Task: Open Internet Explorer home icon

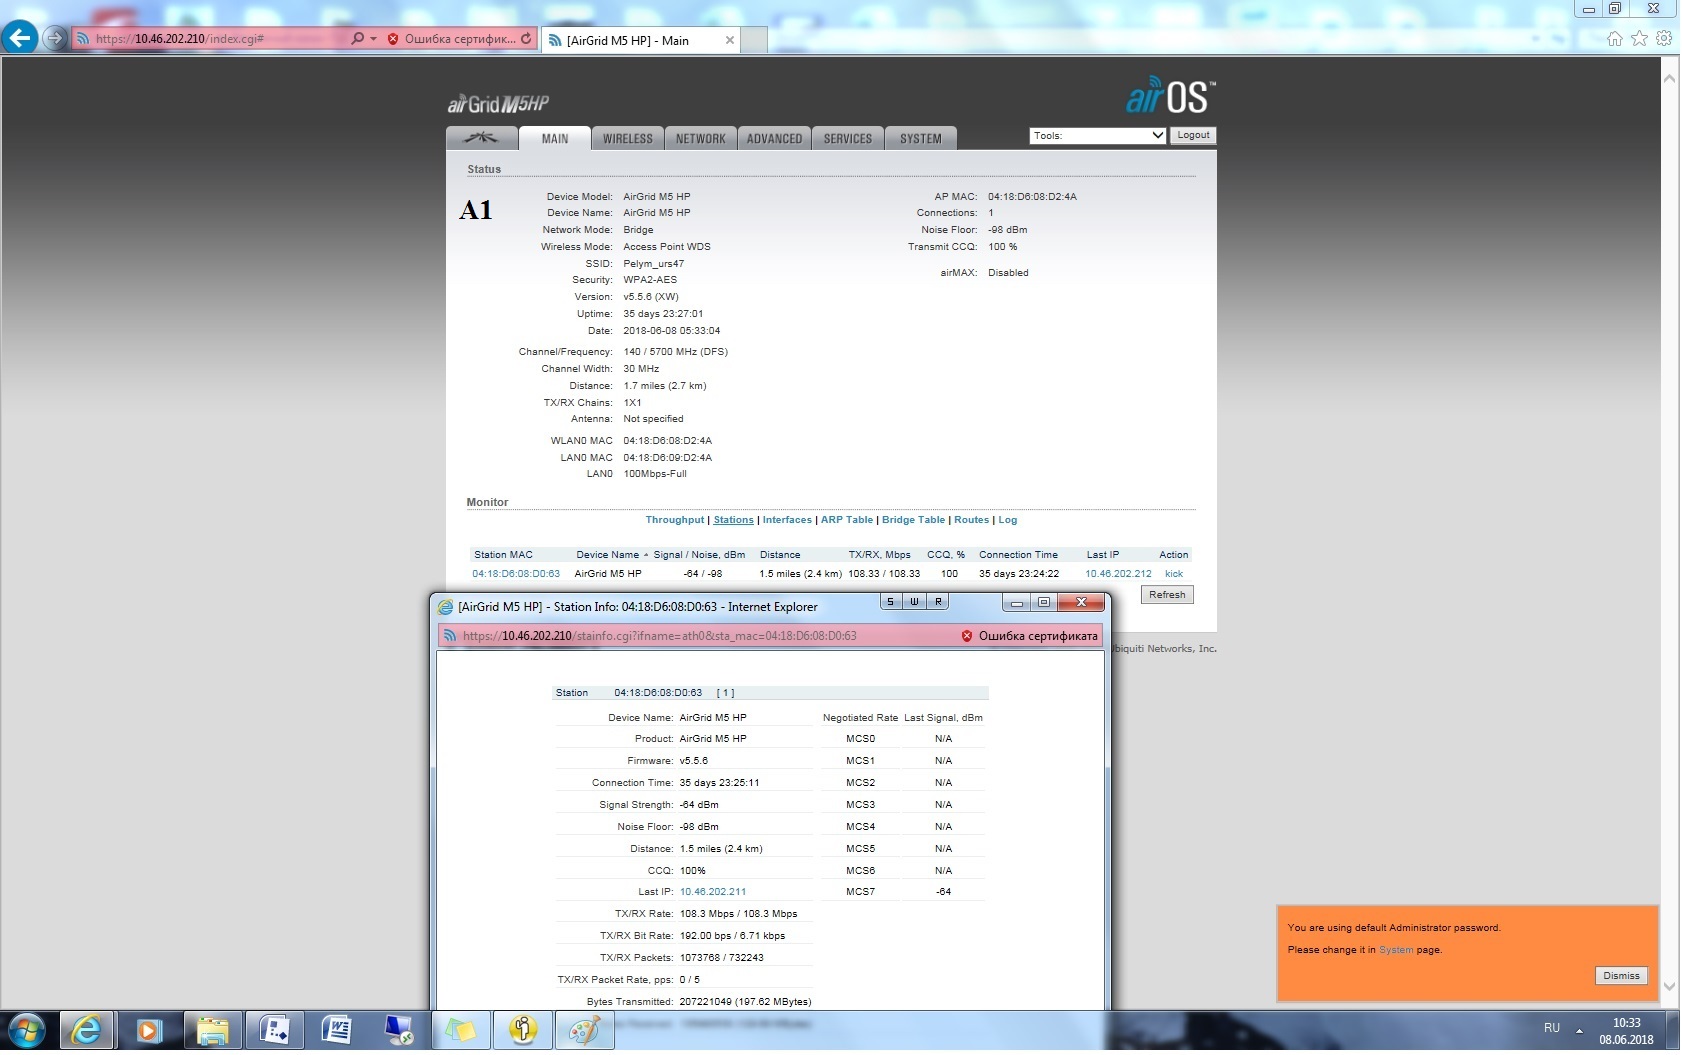Action: coord(1614,39)
